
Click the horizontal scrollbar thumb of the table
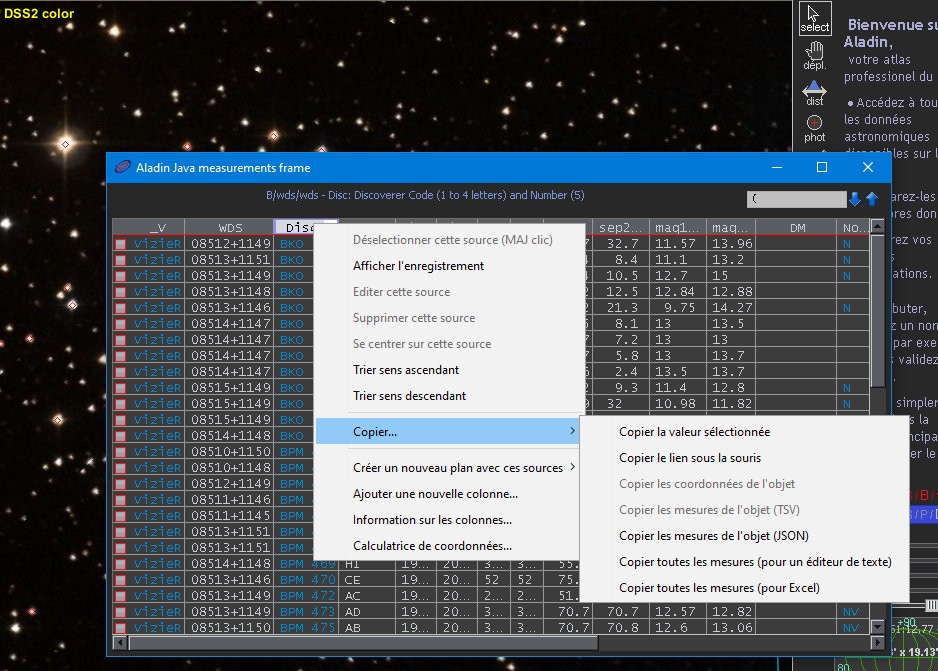363,643
